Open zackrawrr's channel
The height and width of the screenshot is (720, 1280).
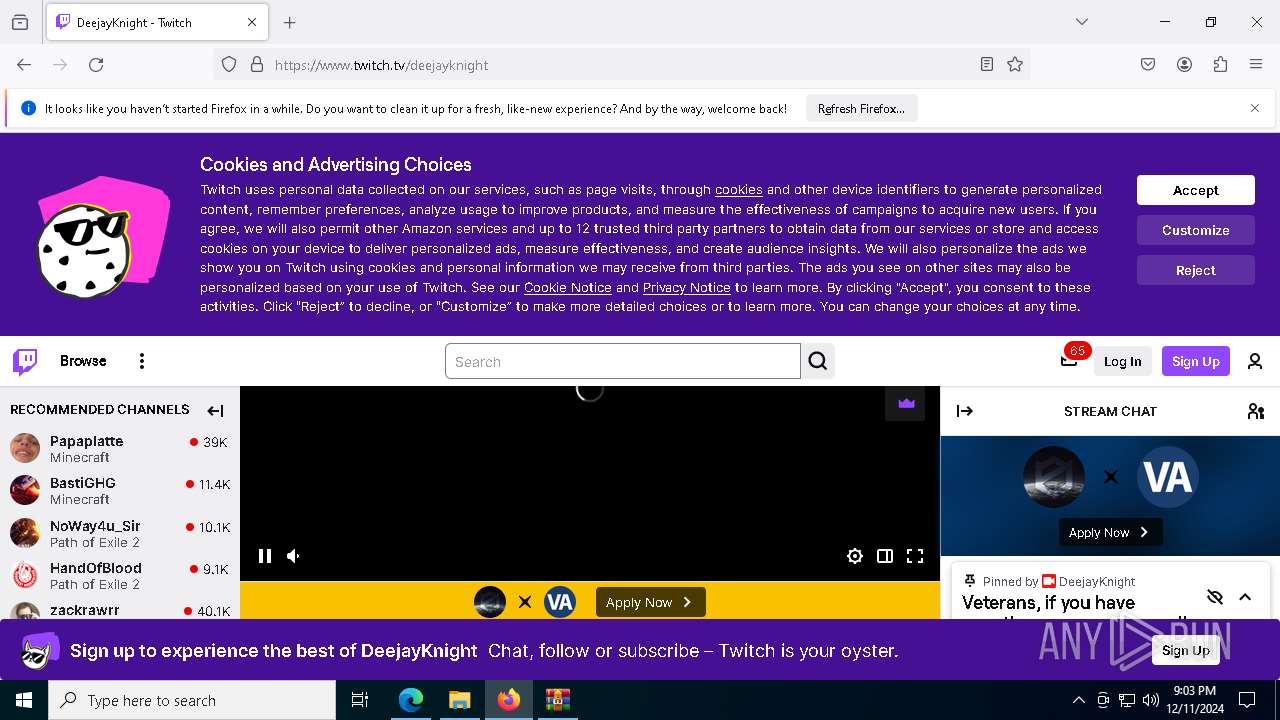(x=120, y=609)
